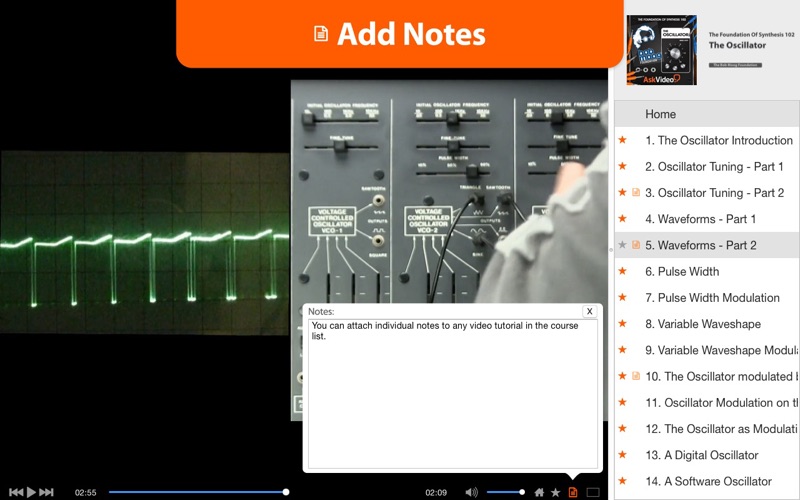Open 8. Variable Waveshape
The width and height of the screenshot is (800, 500).
(707, 324)
